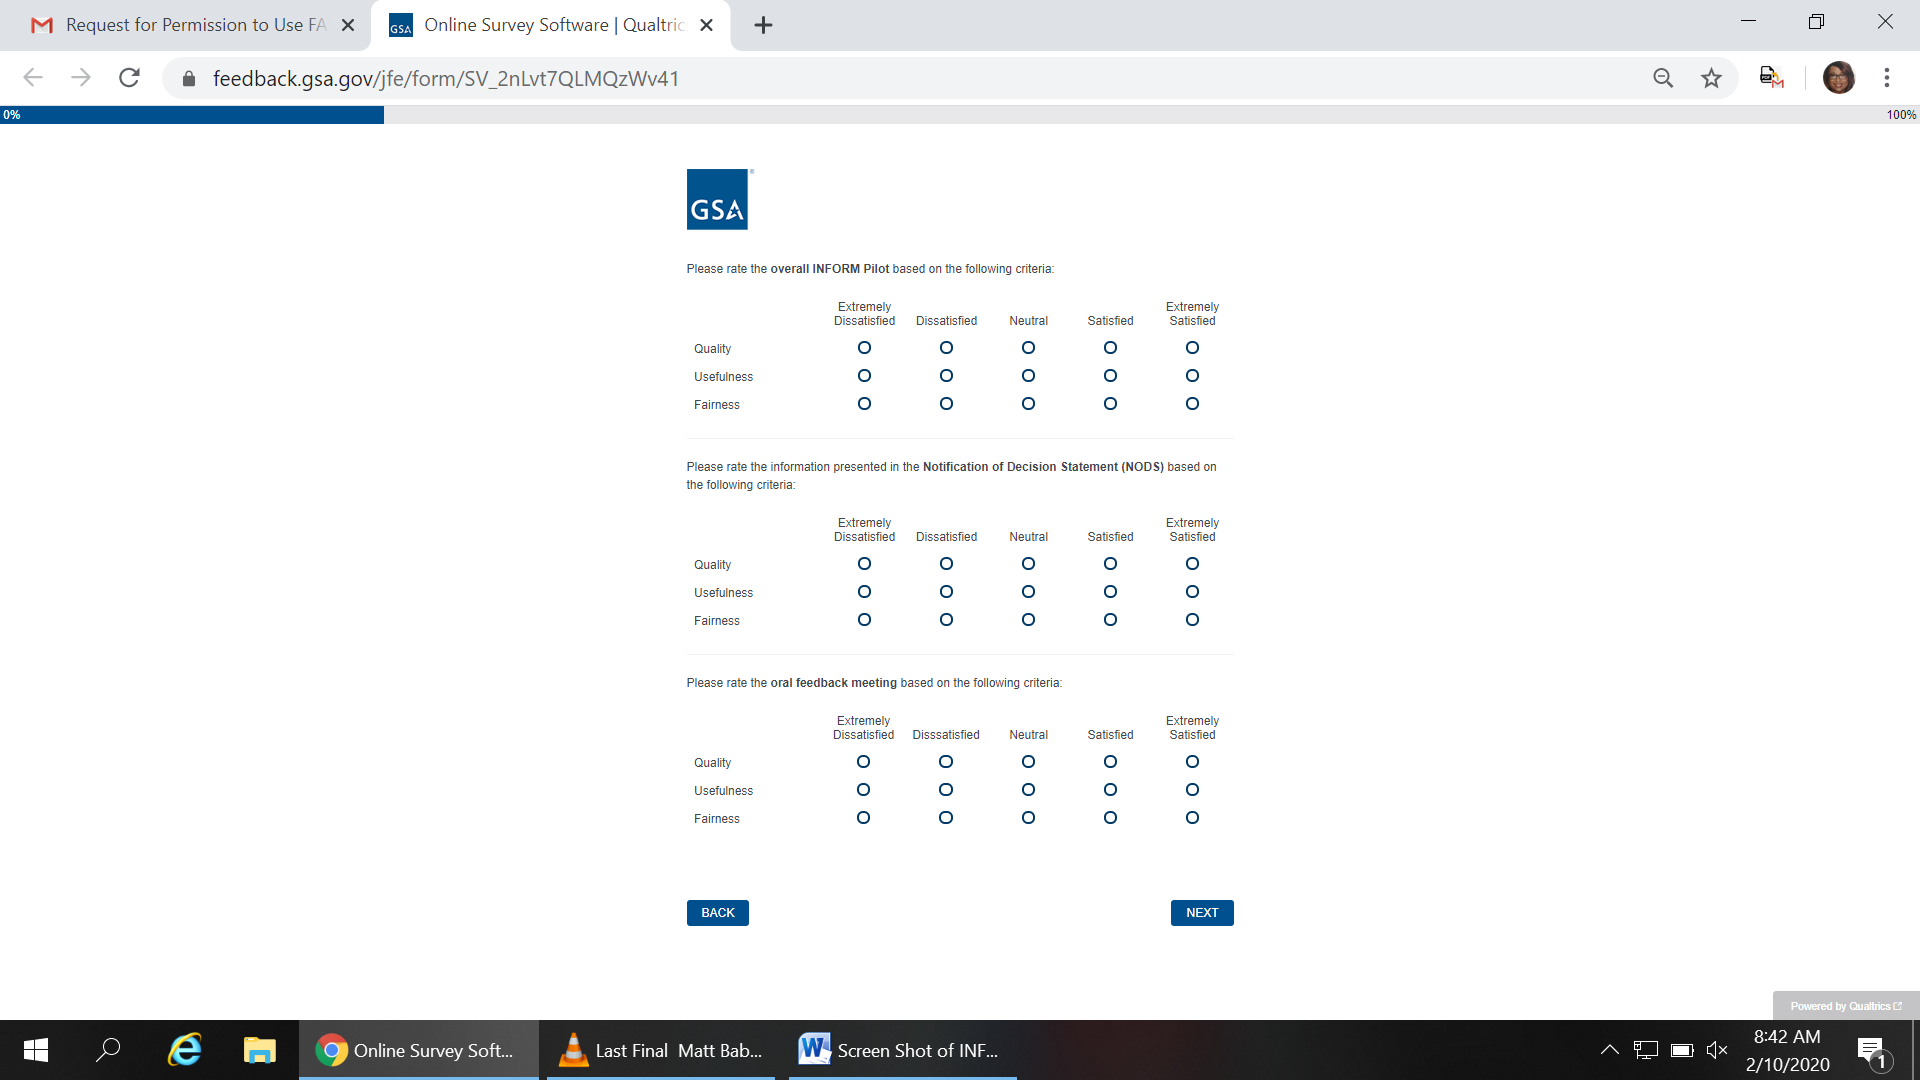This screenshot has height=1080, width=1920.
Task: Select Neutral for NODS Usefulness
Action: [1028, 592]
